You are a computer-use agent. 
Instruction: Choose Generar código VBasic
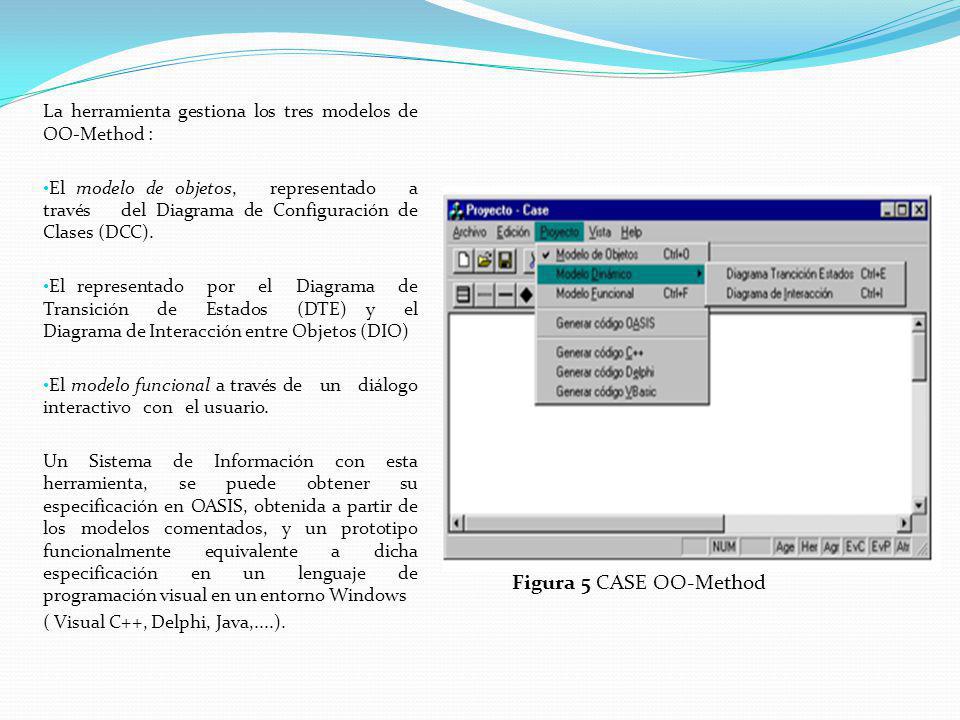[x=622, y=392]
